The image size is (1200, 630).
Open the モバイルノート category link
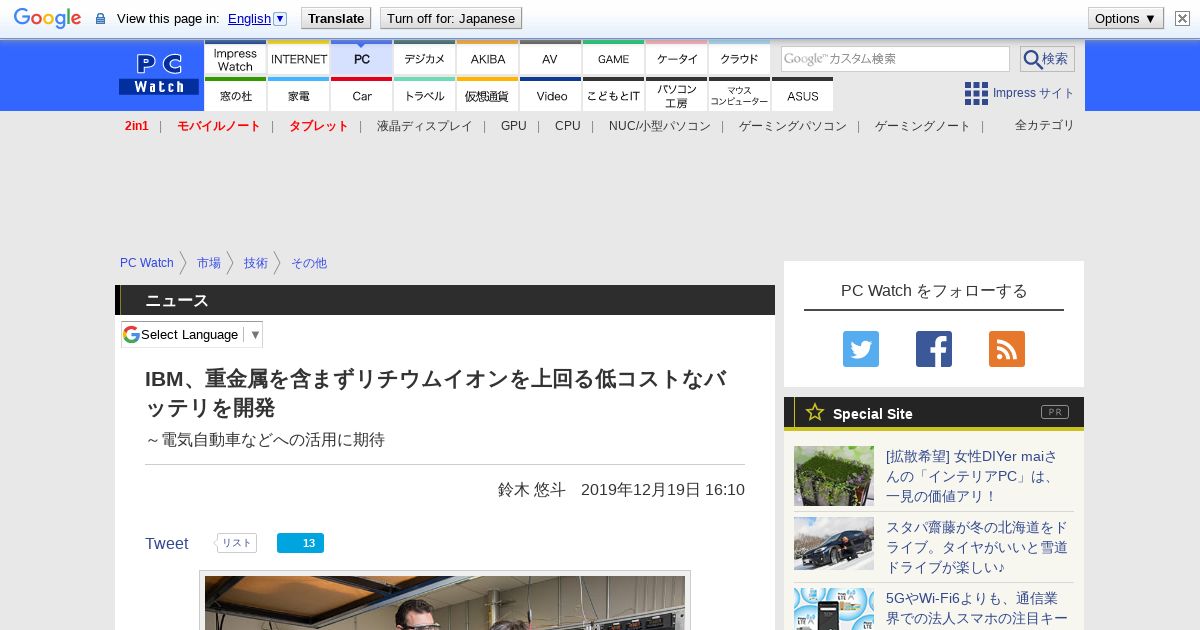coord(219,126)
